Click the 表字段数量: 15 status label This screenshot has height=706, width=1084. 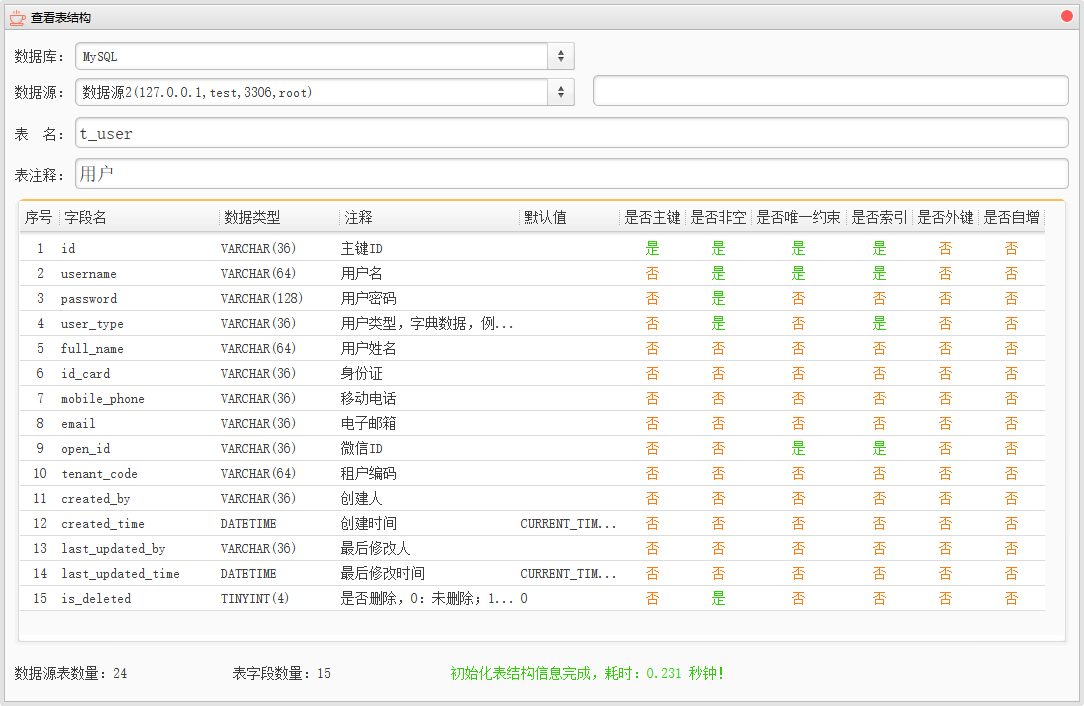tap(281, 673)
